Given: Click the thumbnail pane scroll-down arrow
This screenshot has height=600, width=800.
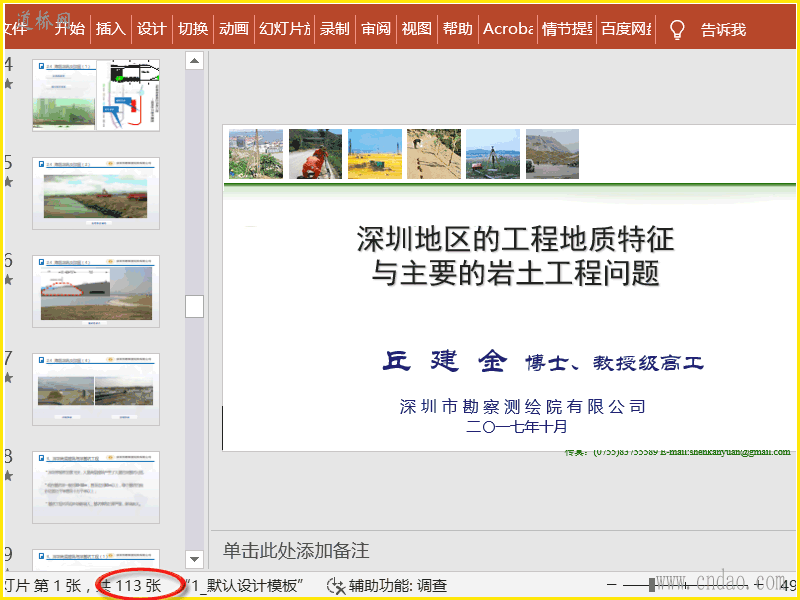Looking at the screenshot, I should [194, 559].
